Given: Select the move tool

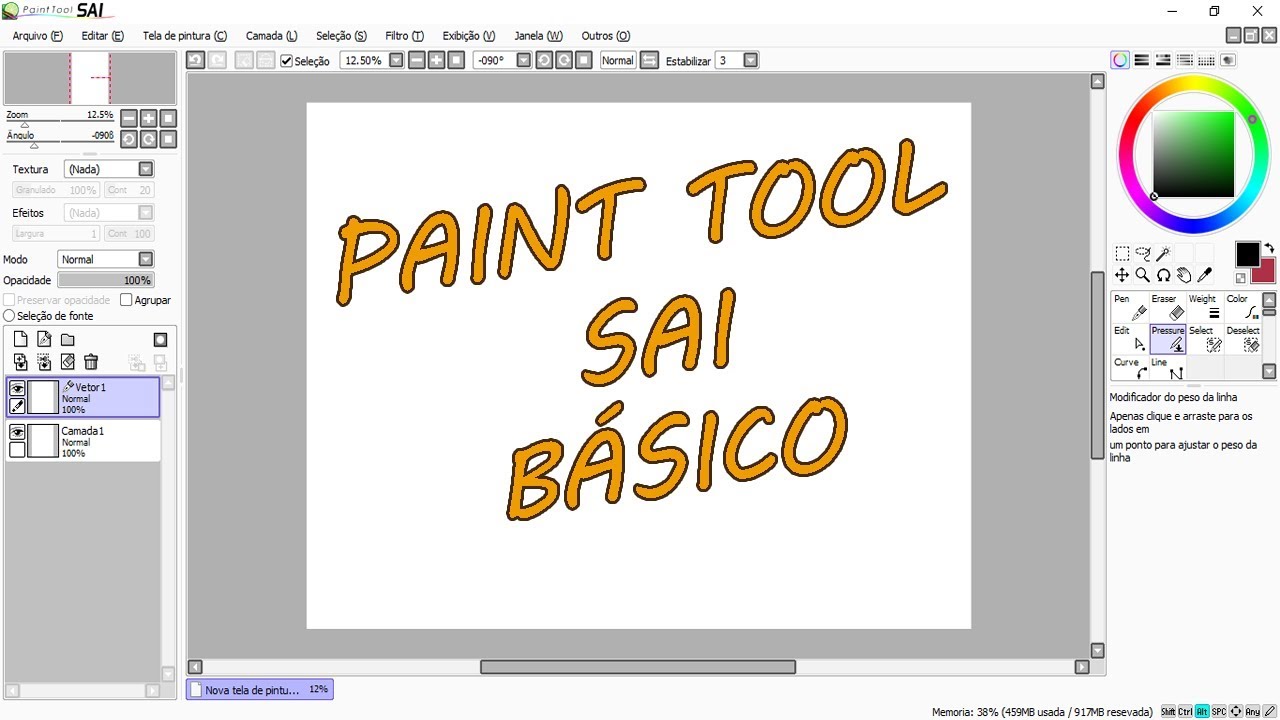Looking at the screenshot, I should (x=1122, y=275).
